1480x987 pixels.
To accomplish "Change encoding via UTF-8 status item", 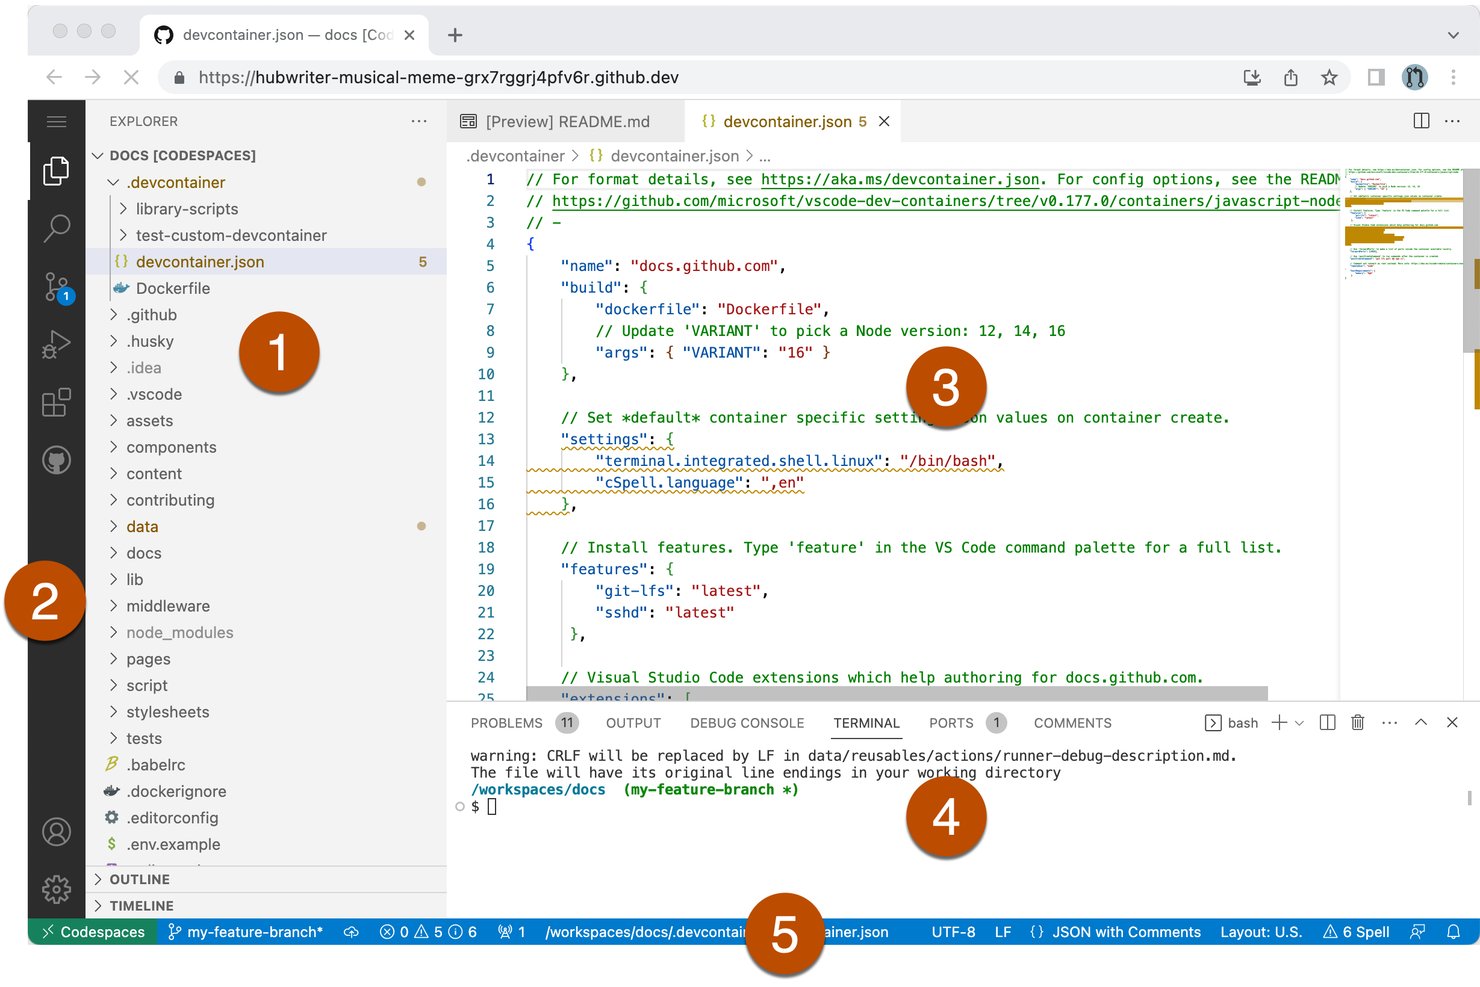I will [953, 932].
